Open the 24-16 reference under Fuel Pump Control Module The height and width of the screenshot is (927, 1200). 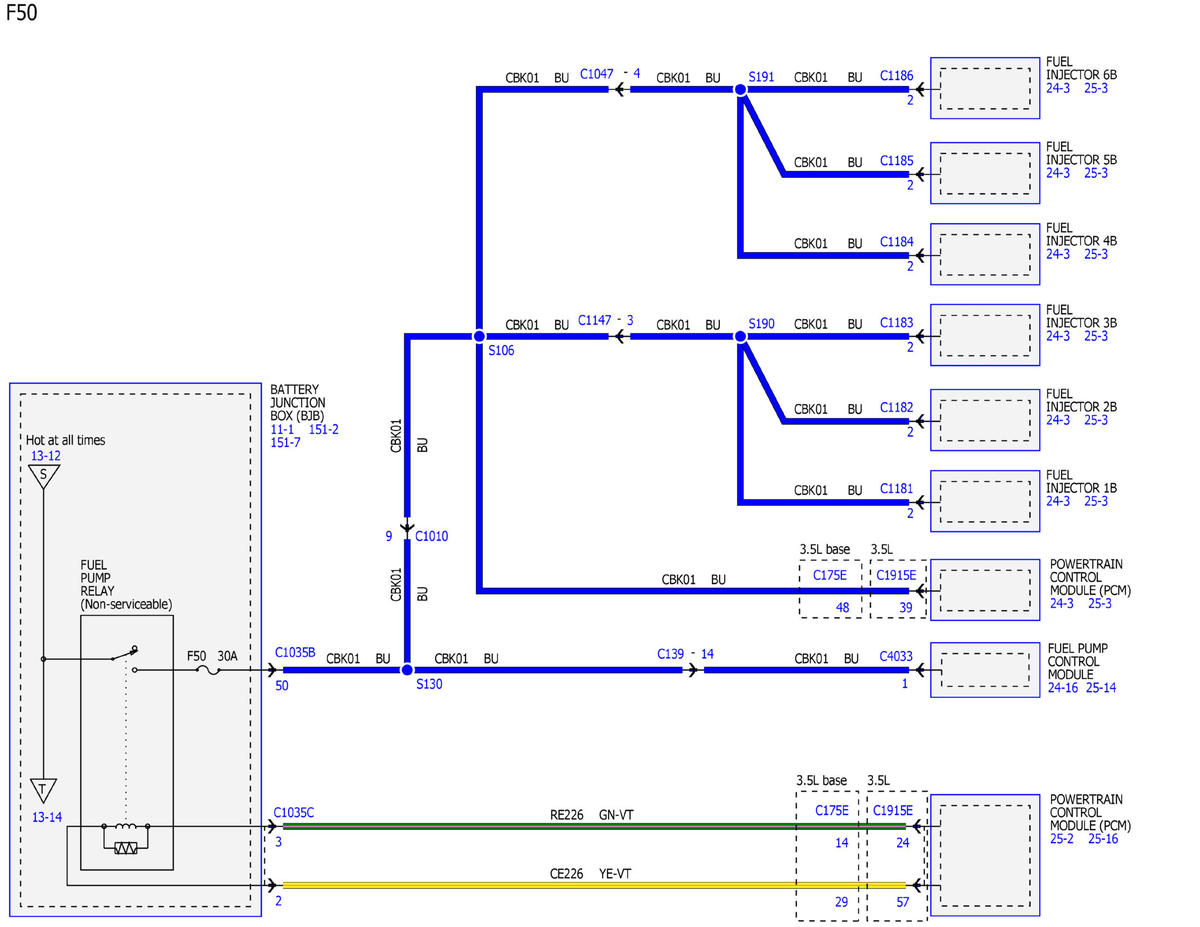1062,688
